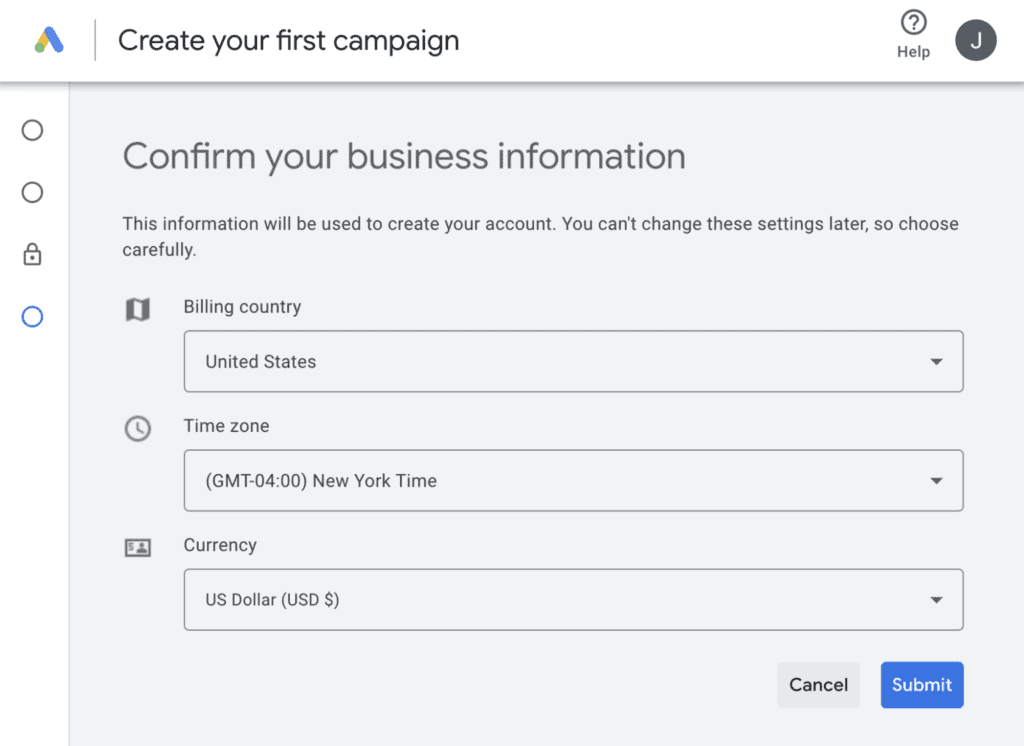Click the user avatar with letter J
The image size is (1024, 746).
pyautogui.click(x=975, y=39)
